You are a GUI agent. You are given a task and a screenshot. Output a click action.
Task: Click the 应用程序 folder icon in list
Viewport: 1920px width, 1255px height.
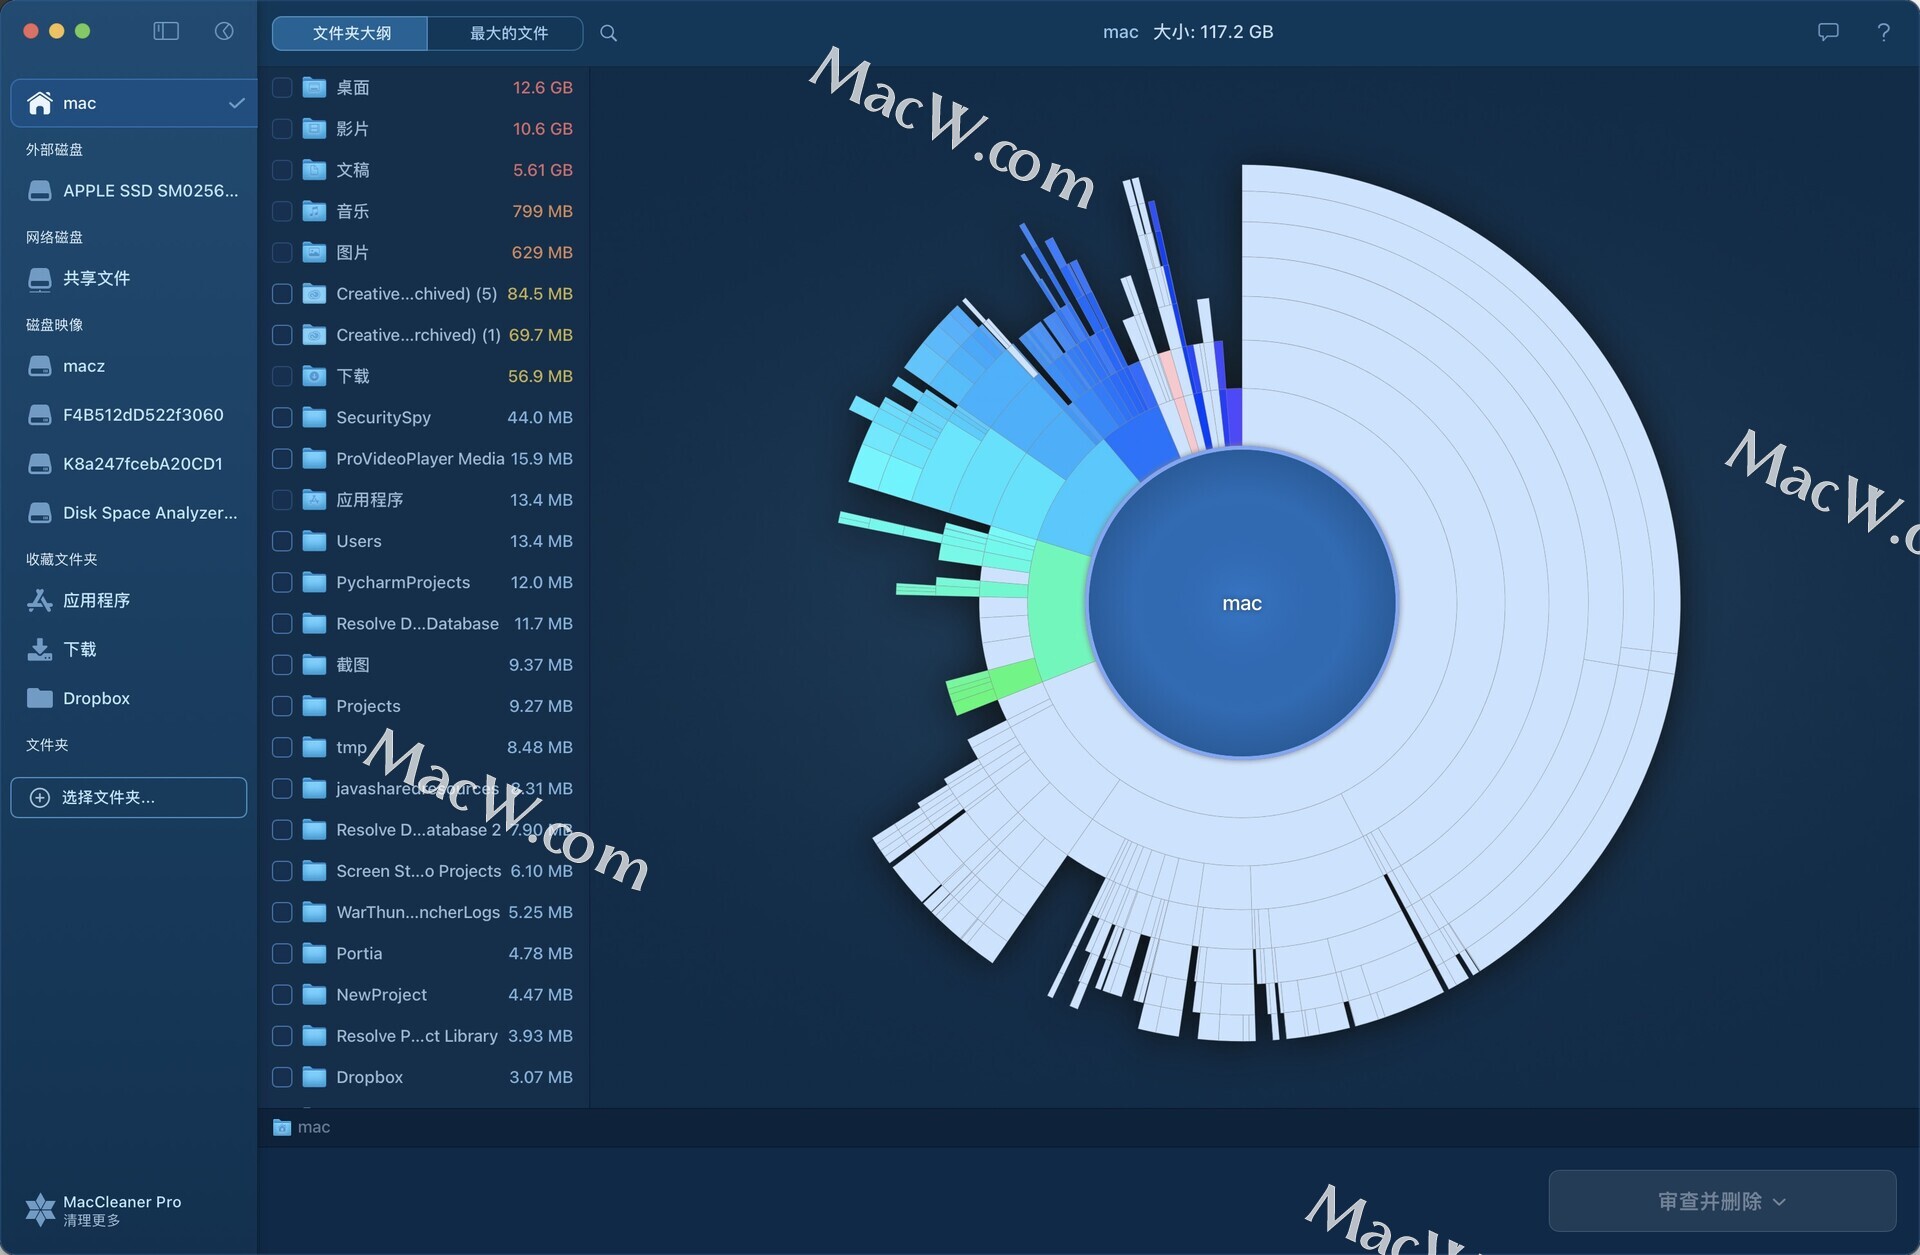pos(314,500)
